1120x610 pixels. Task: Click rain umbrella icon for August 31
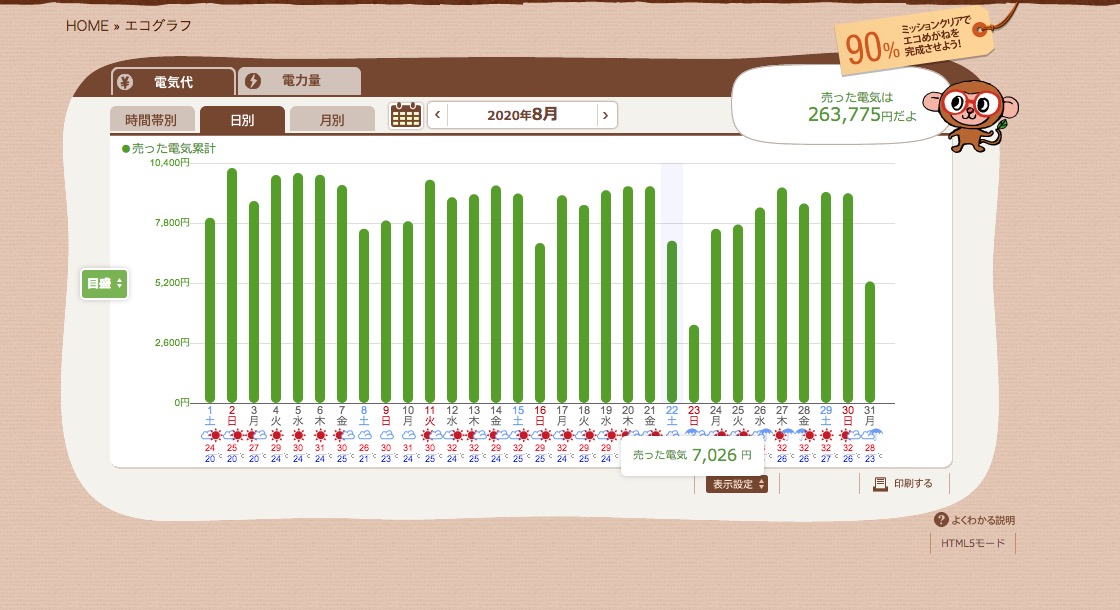tap(871, 434)
